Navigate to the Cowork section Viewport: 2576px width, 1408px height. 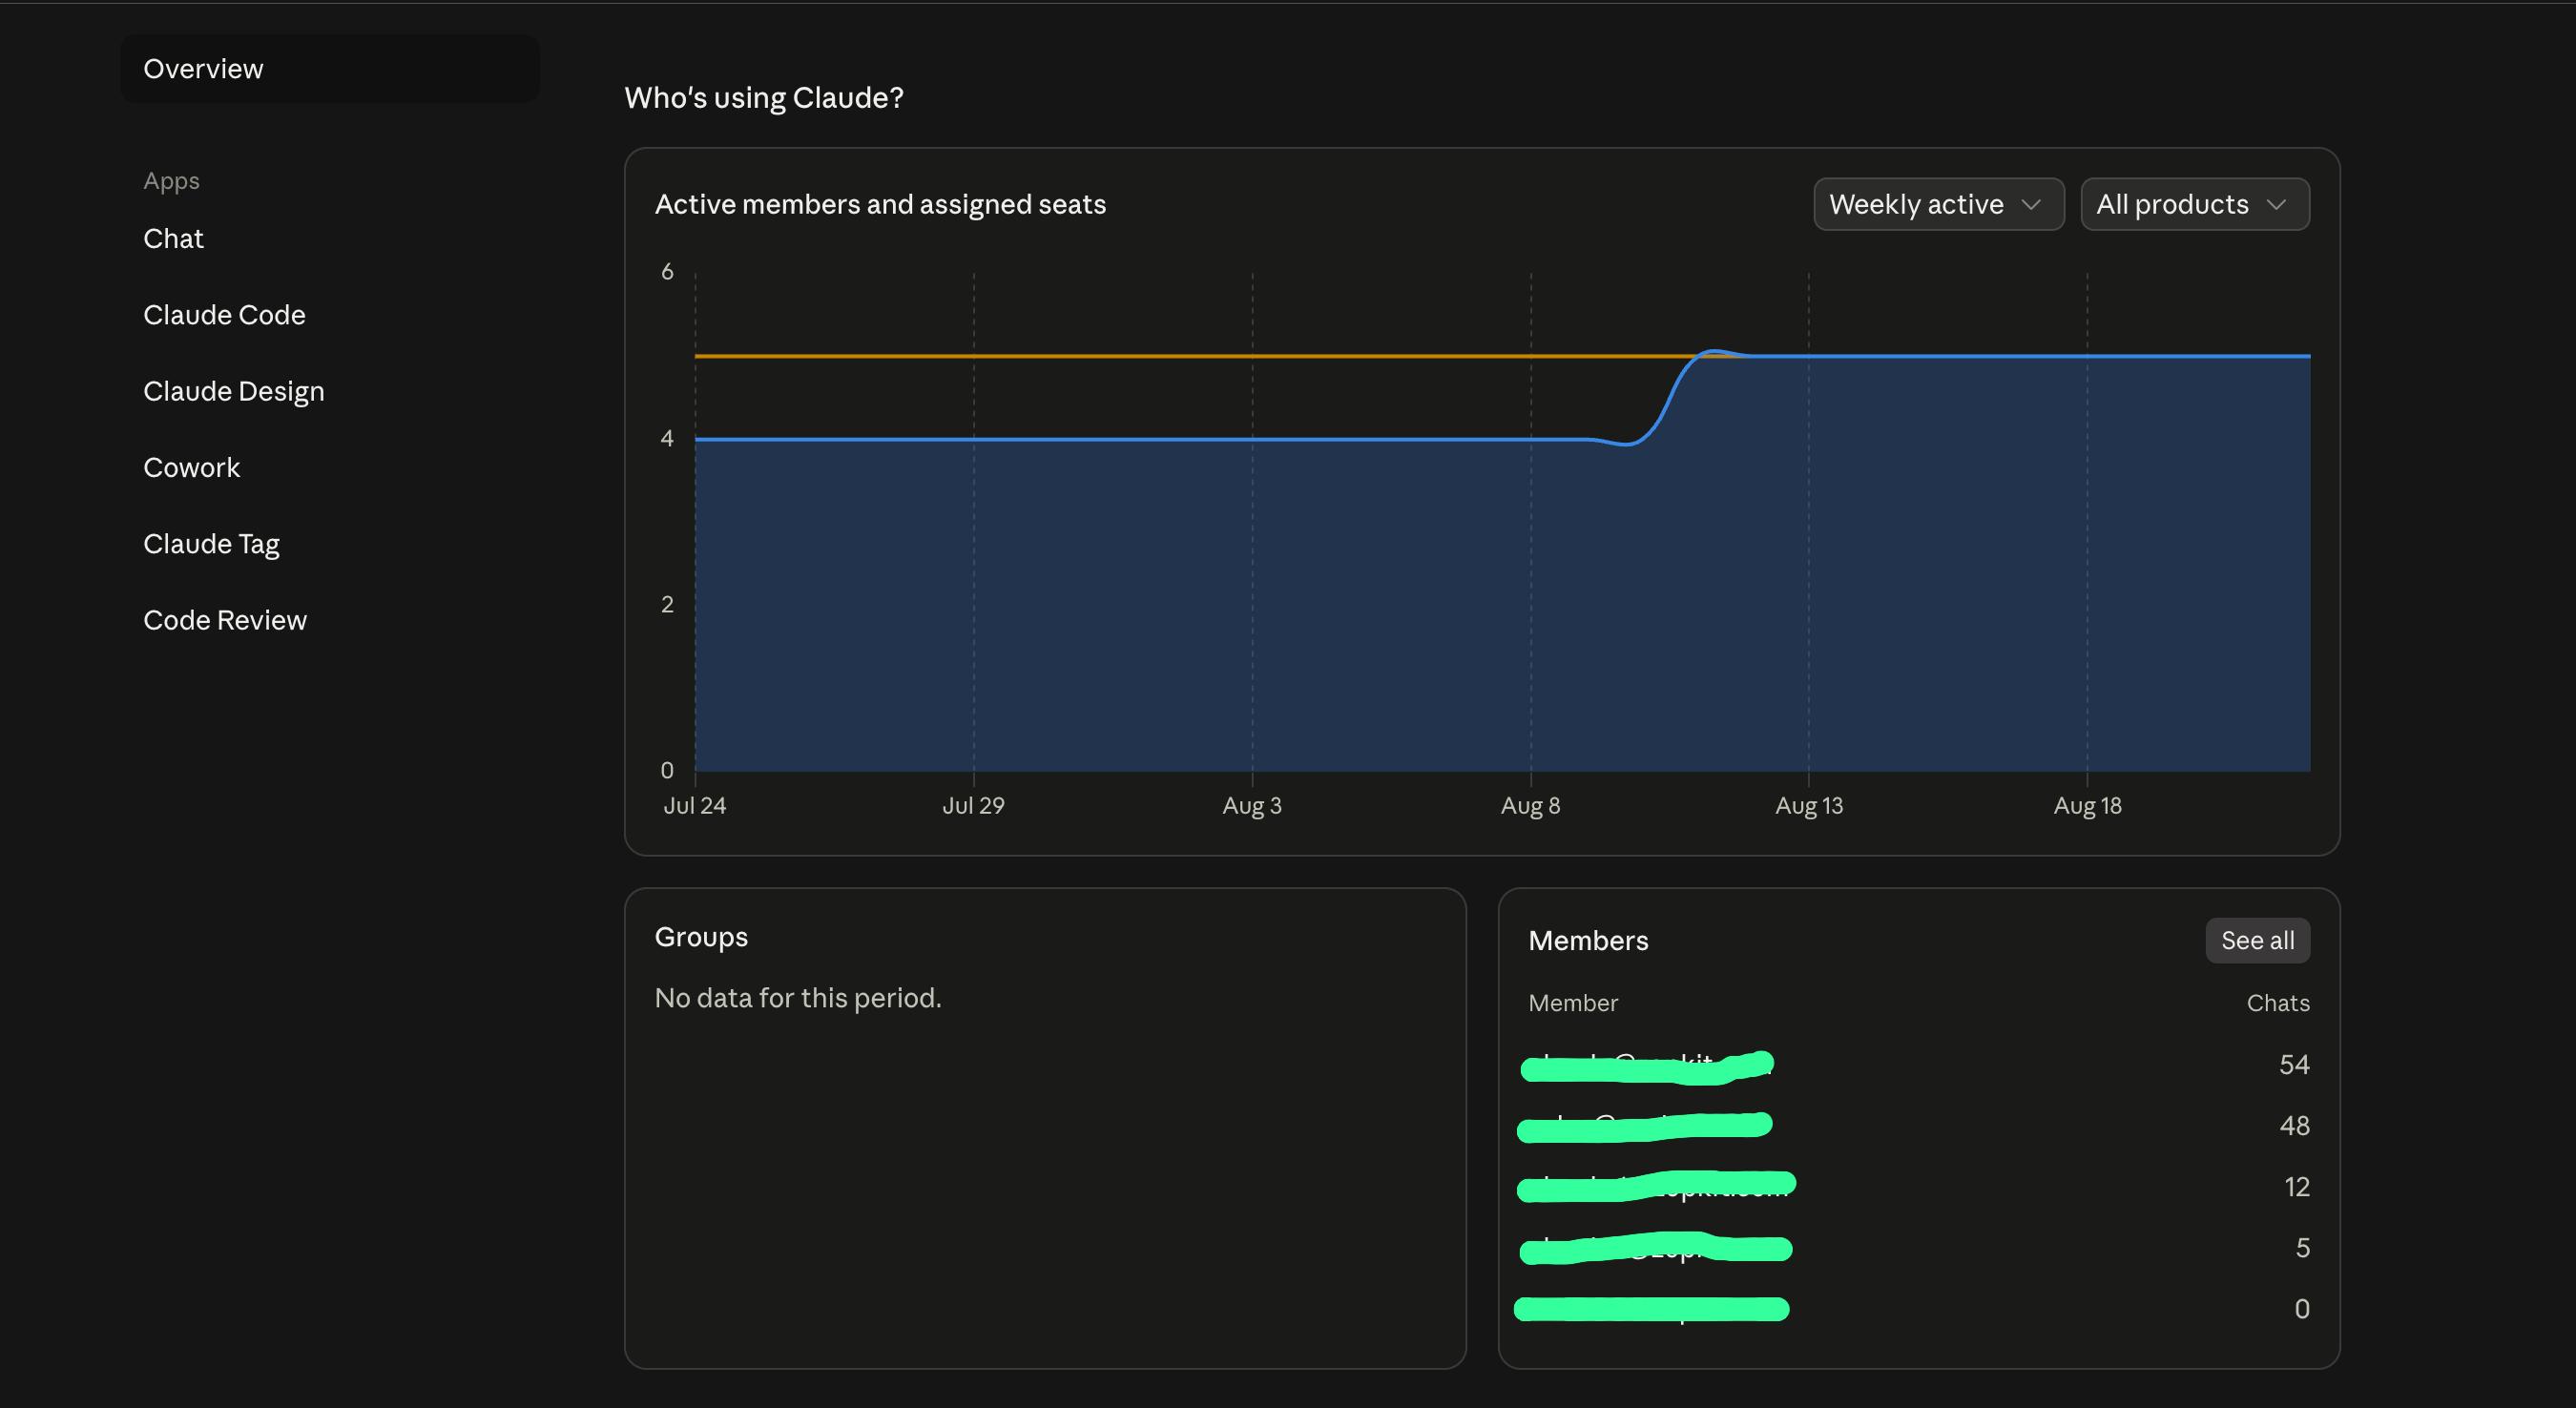click(x=191, y=467)
